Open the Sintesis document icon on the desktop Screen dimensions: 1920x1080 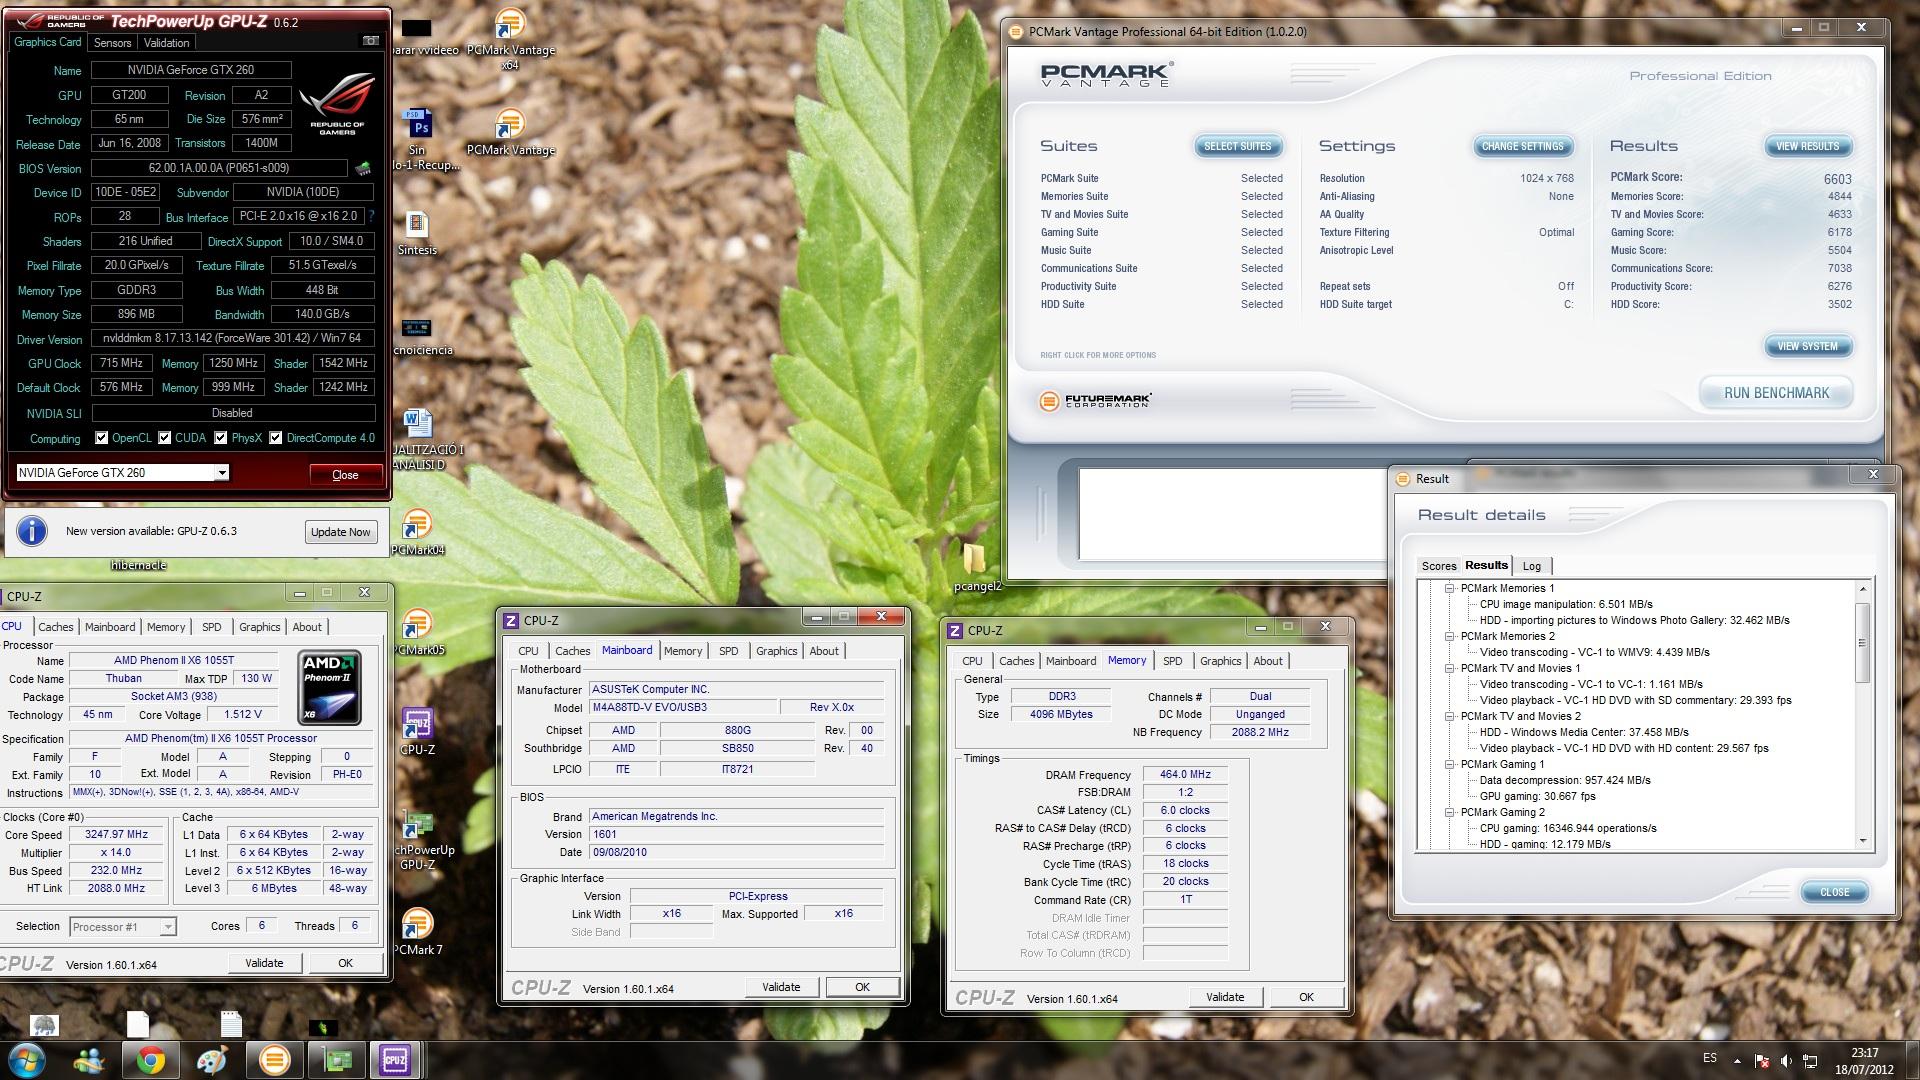(x=417, y=233)
